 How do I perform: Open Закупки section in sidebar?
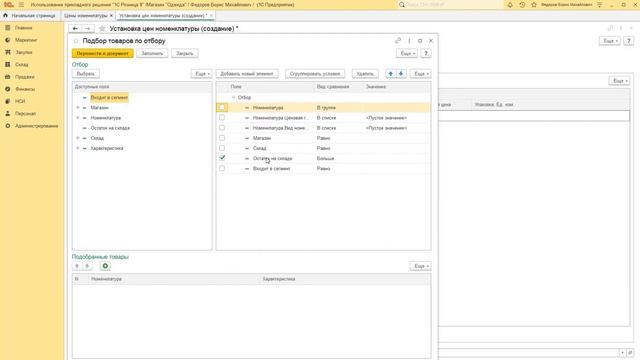click(x=23, y=52)
